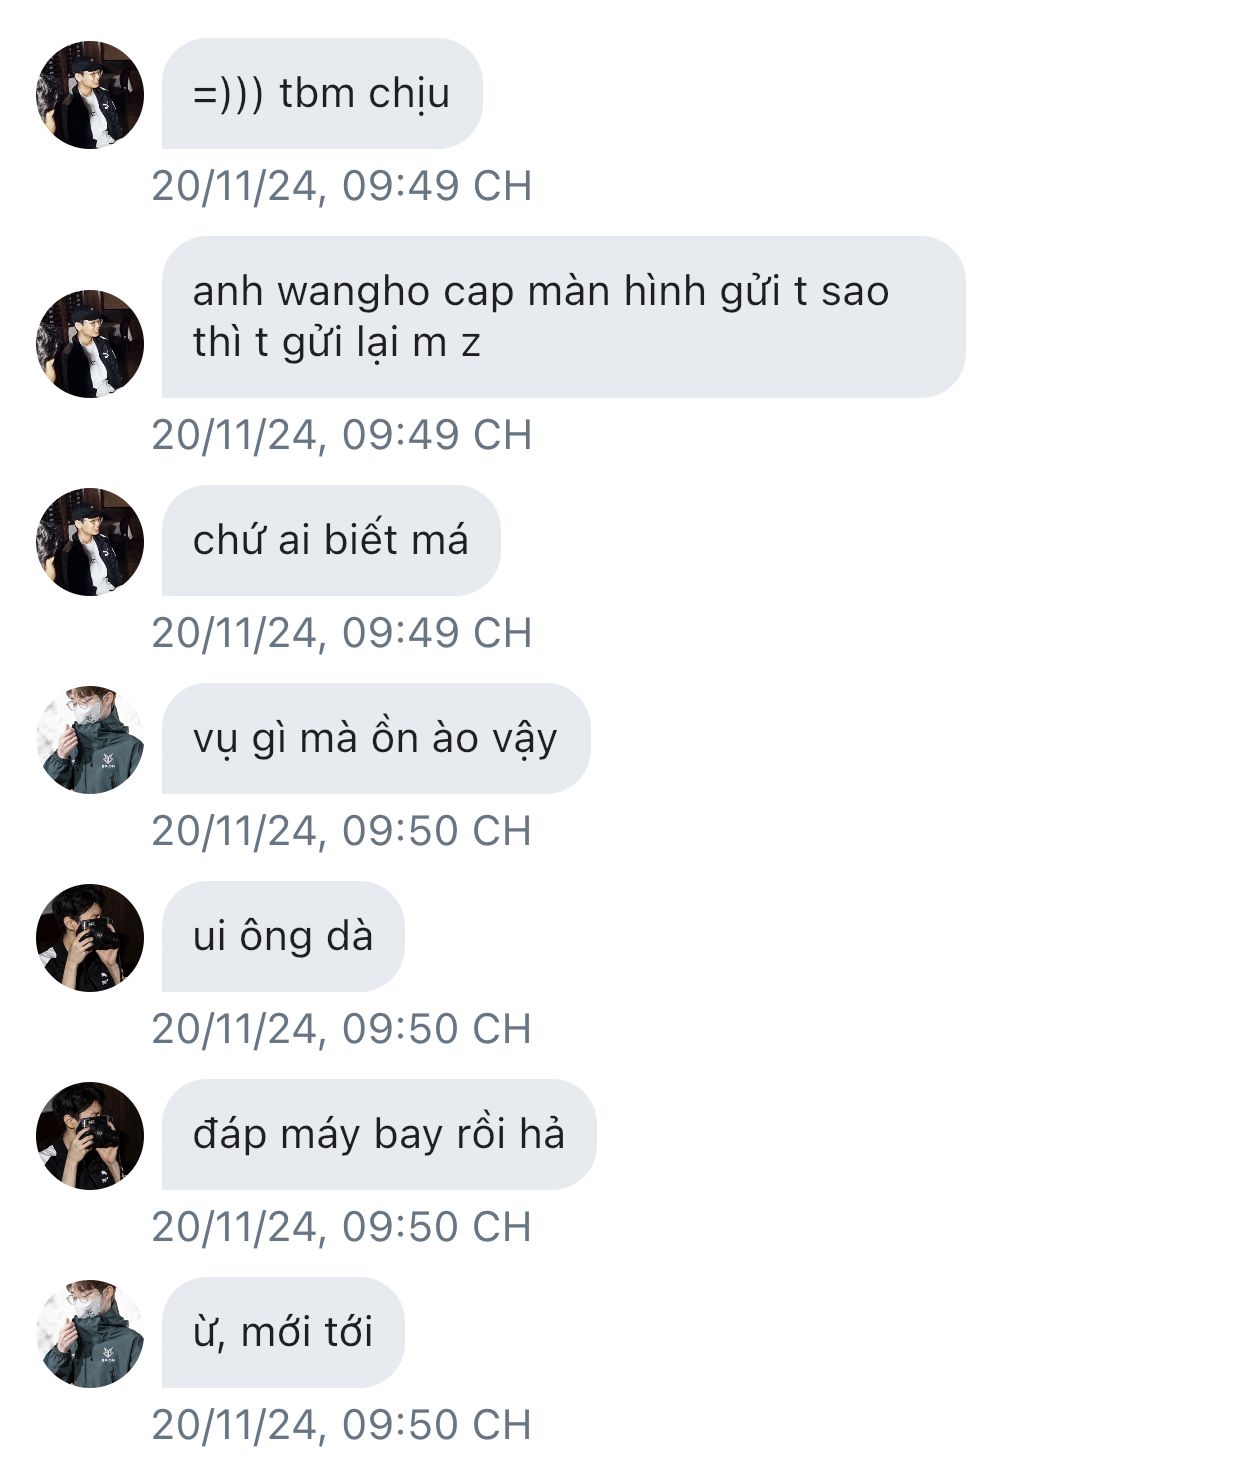Click timestamp below 'đáp máy bay rồi hả'
Image resolution: width=1242 pixels, height=1462 pixels.
pos(342,1227)
